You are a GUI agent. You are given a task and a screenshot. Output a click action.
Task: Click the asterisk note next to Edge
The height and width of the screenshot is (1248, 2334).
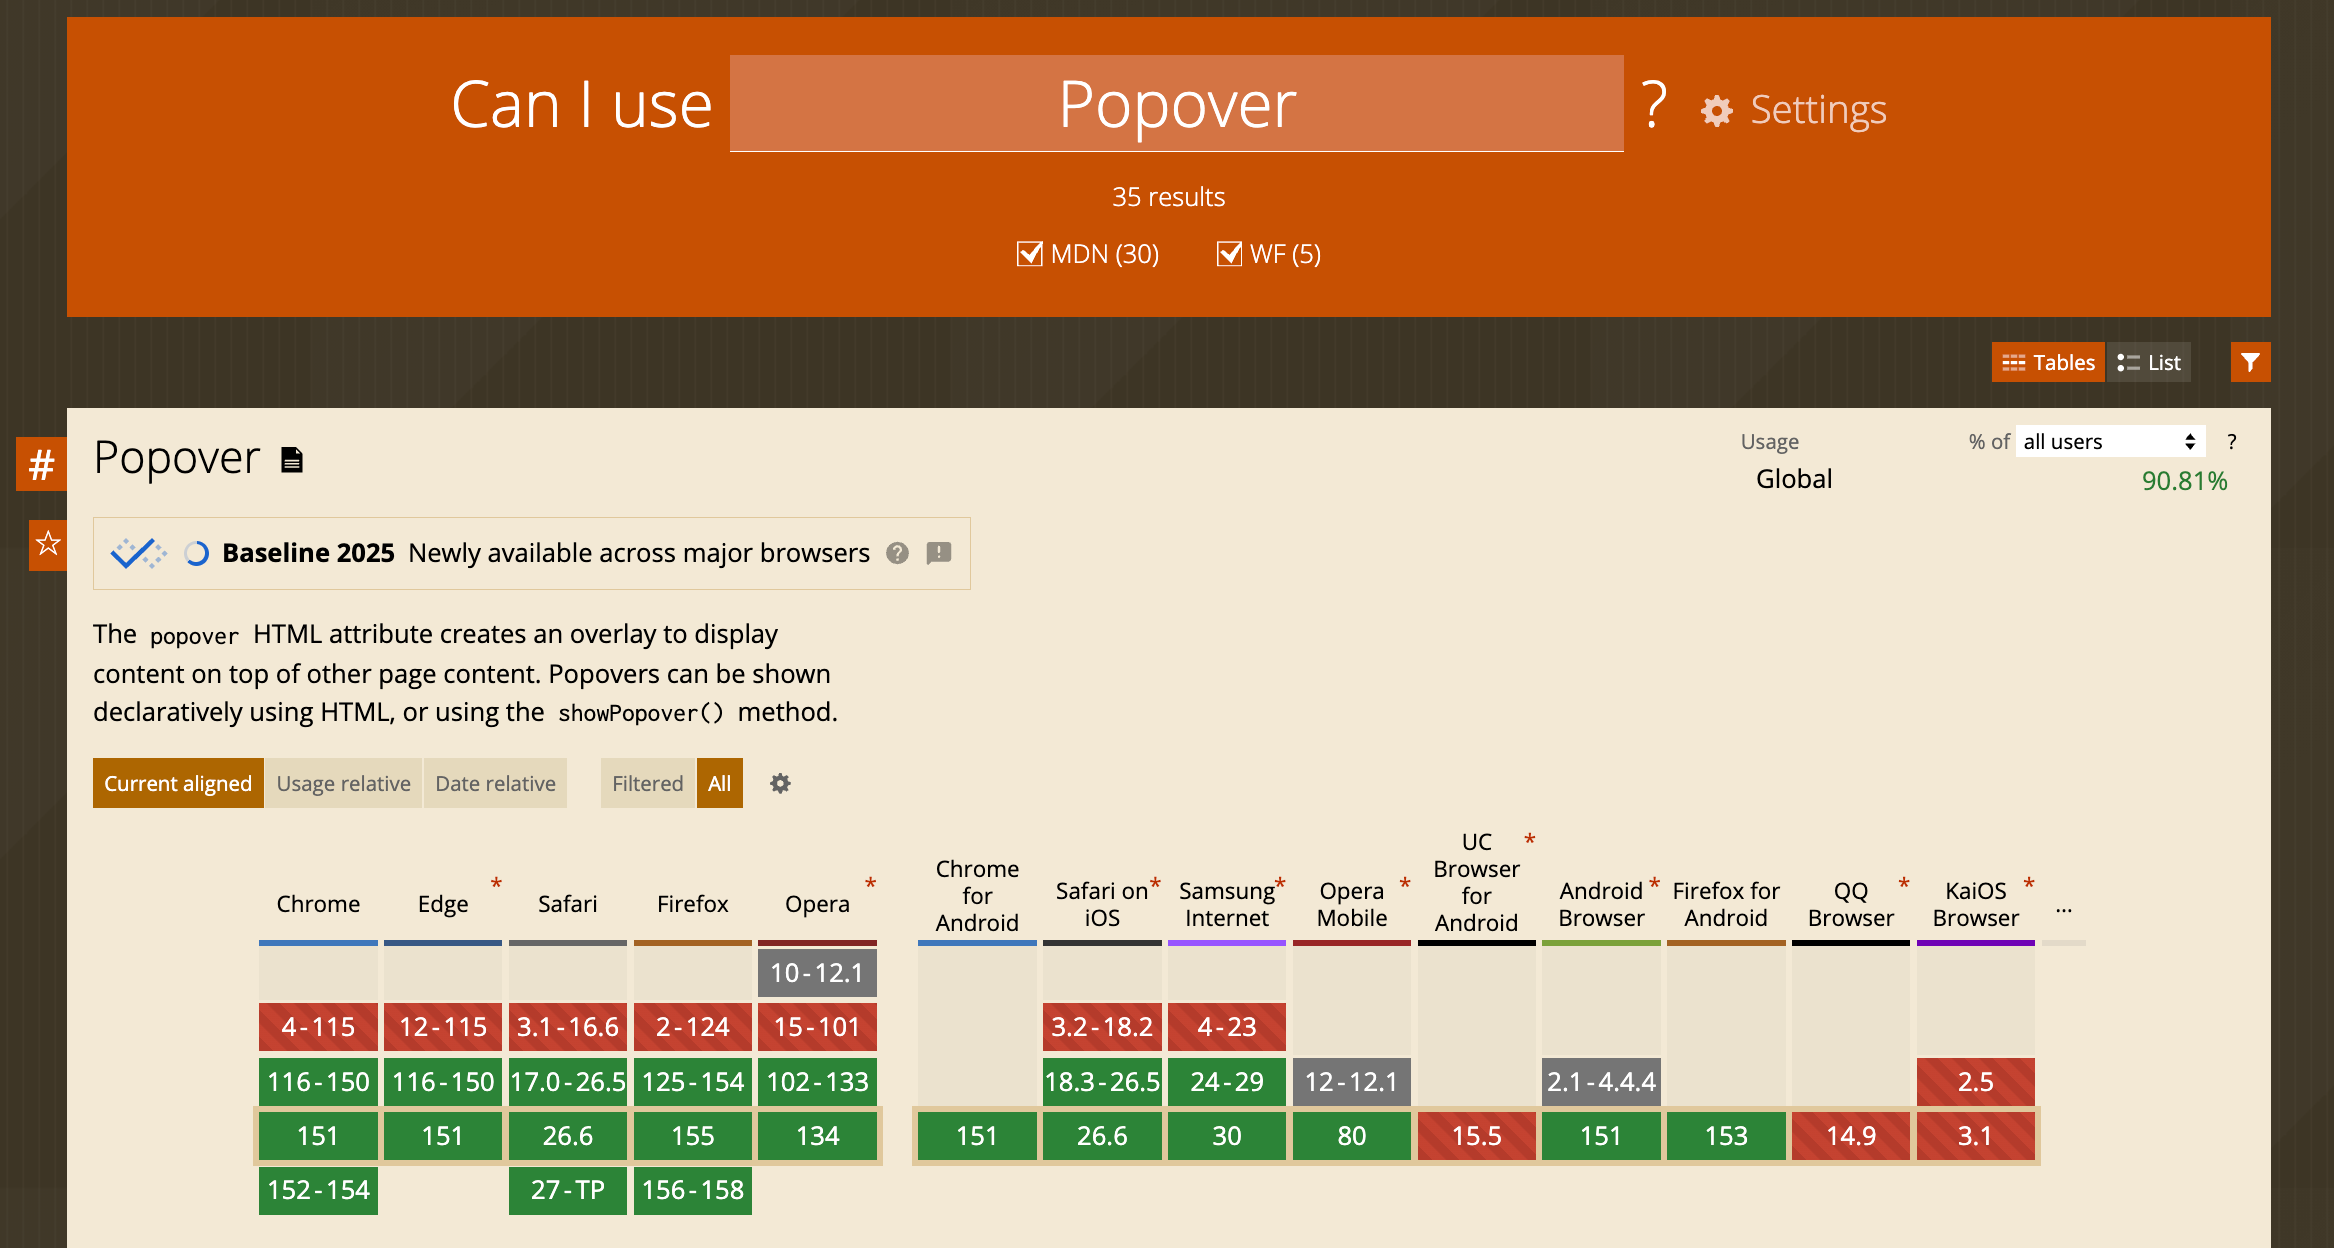(x=496, y=883)
